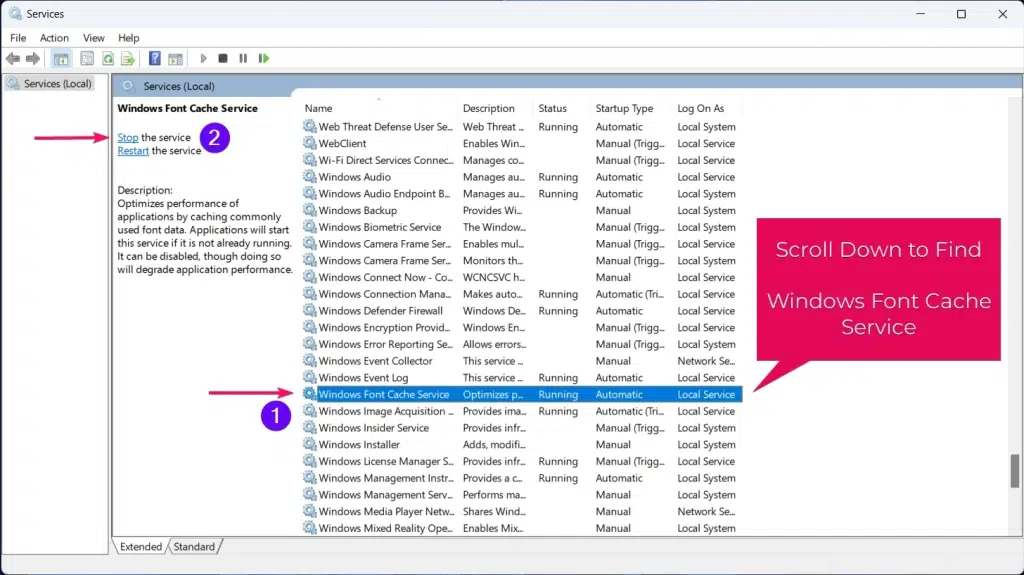This screenshot has width=1024, height=575.
Task: Click the vertical scrollbar thumb
Action: pyautogui.click(x=1014, y=471)
